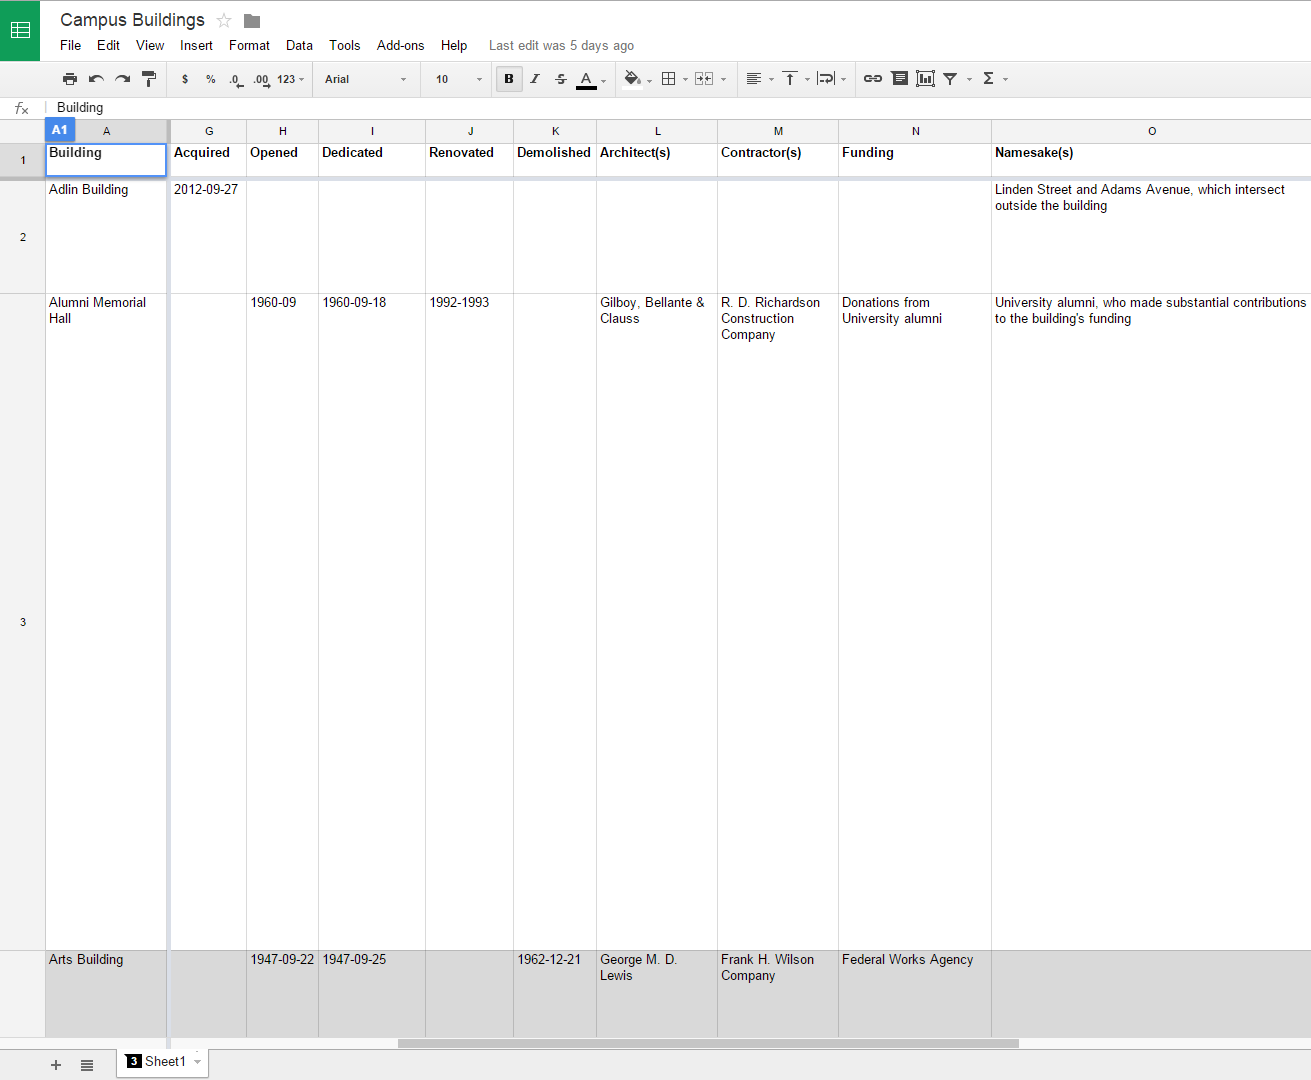Toggle strikethrough formatting
1311x1080 pixels.
click(560, 78)
